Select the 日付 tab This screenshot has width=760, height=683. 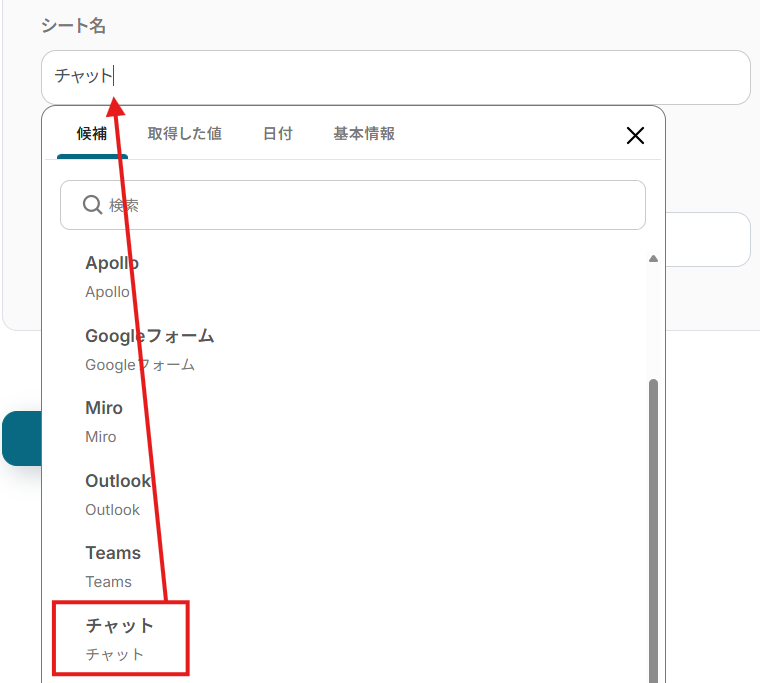click(277, 134)
